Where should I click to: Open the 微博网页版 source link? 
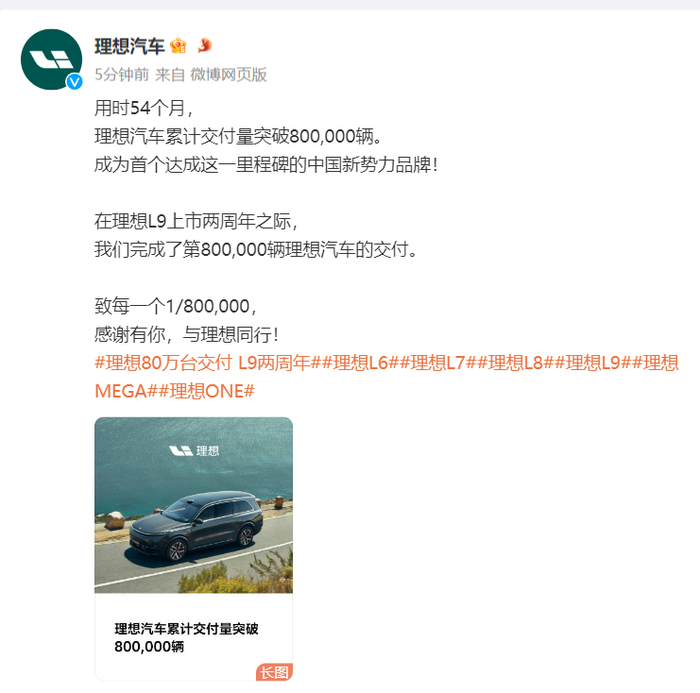click(x=229, y=75)
